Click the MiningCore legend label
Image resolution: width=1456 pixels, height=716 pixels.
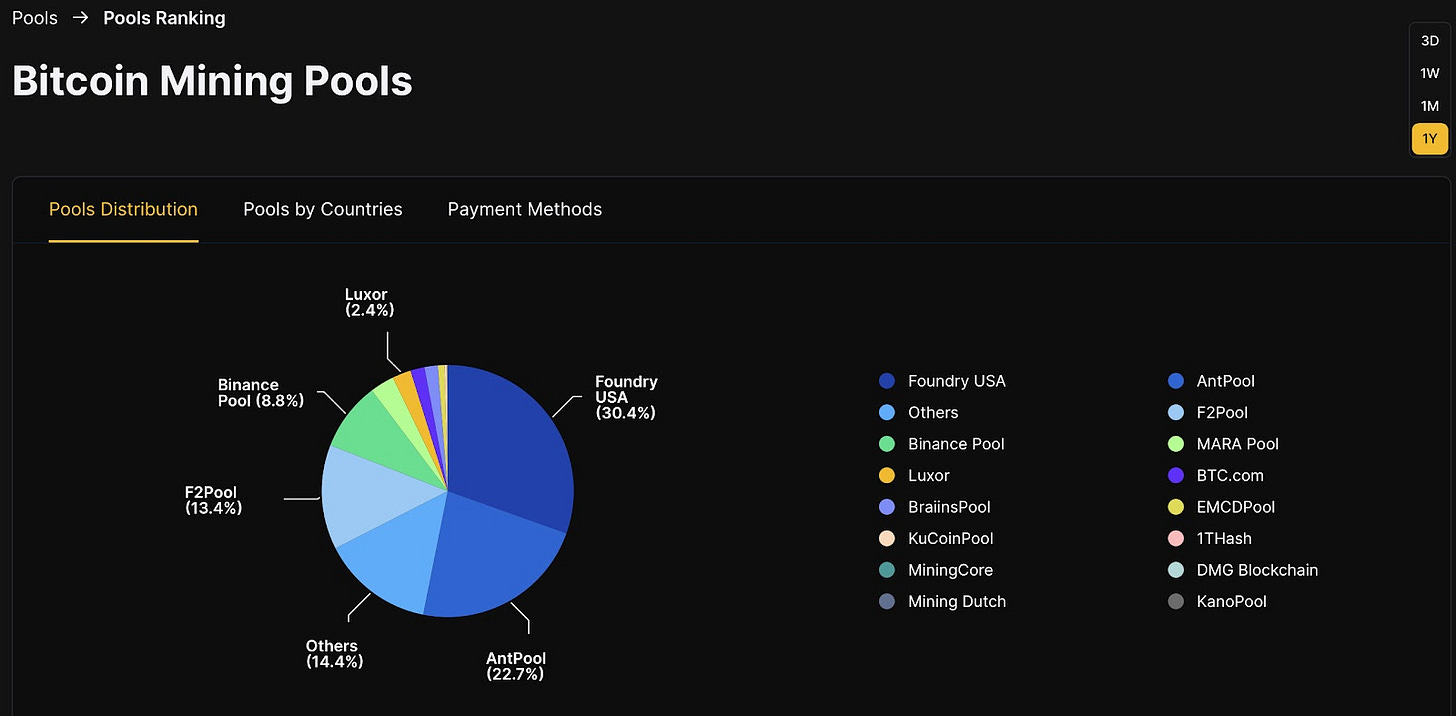tap(951, 570)
